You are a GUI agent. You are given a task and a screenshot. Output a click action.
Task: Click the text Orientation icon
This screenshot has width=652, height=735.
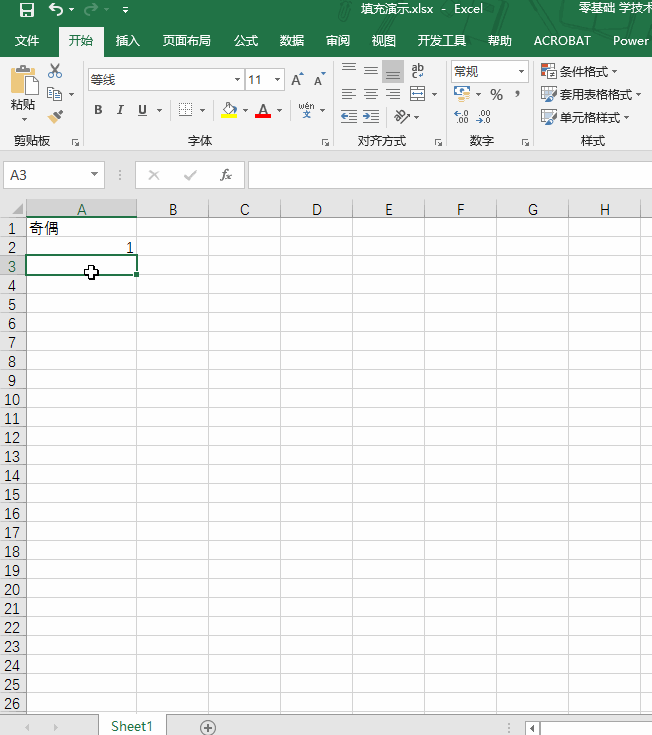[x=402, y=116]
